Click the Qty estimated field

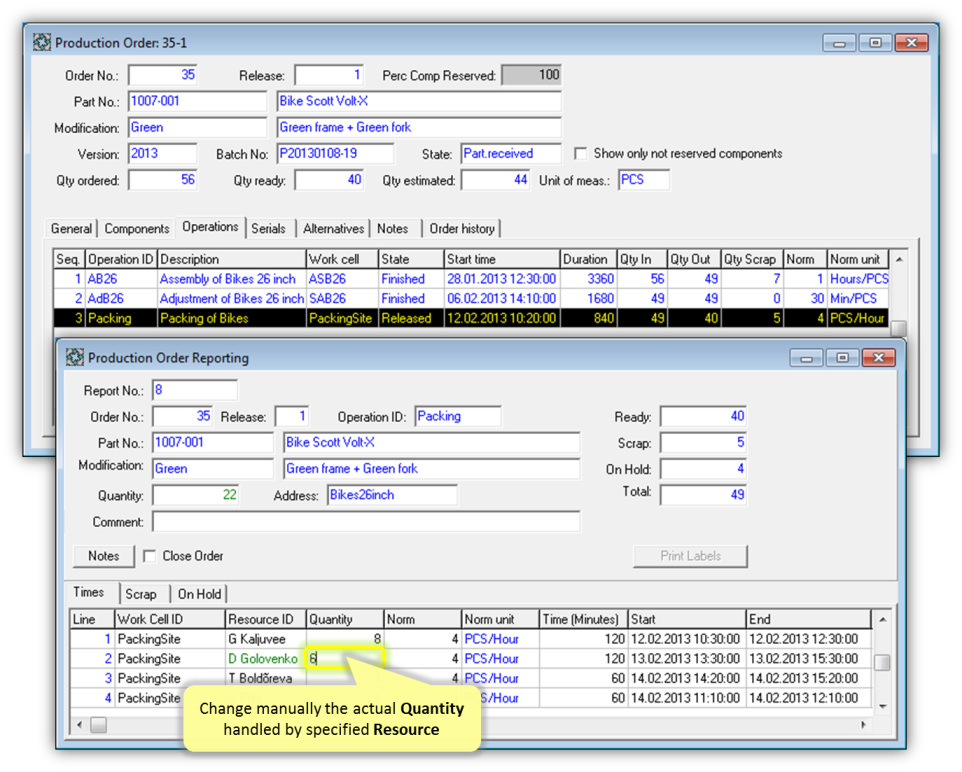pos(496,180)
